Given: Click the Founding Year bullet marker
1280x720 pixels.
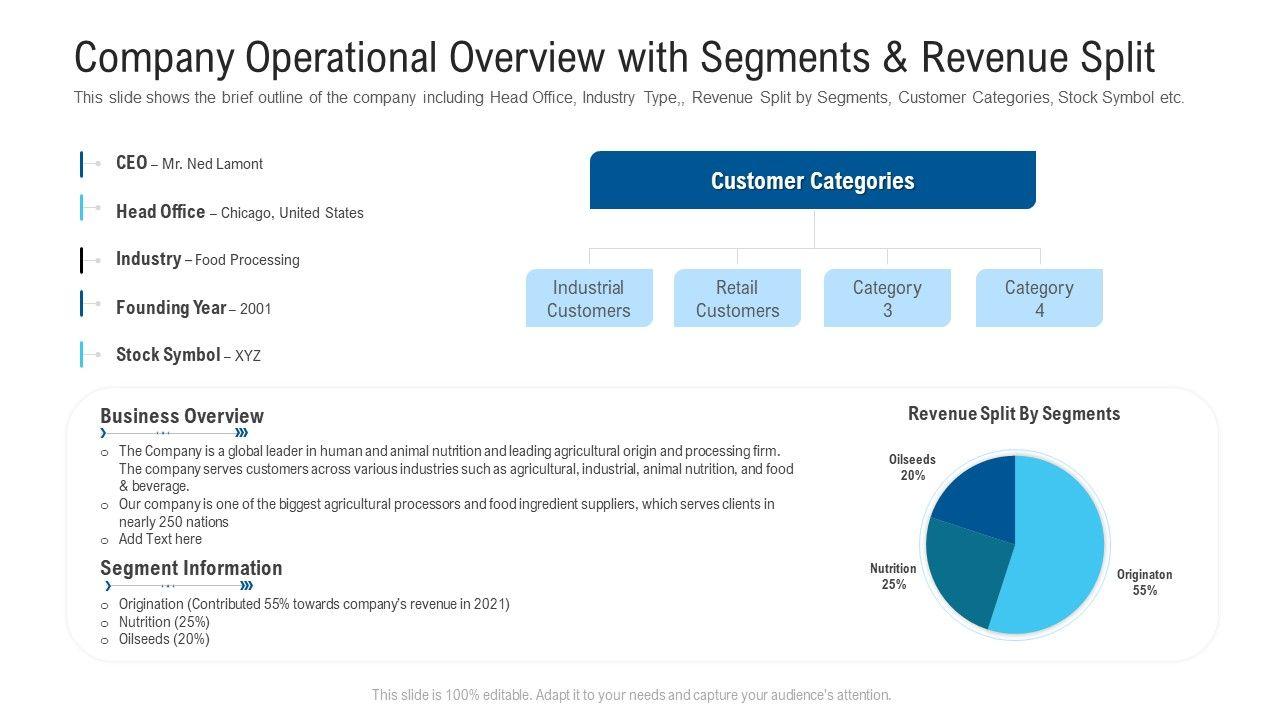Looking at the screenshot, I should (x=88, y=304).
